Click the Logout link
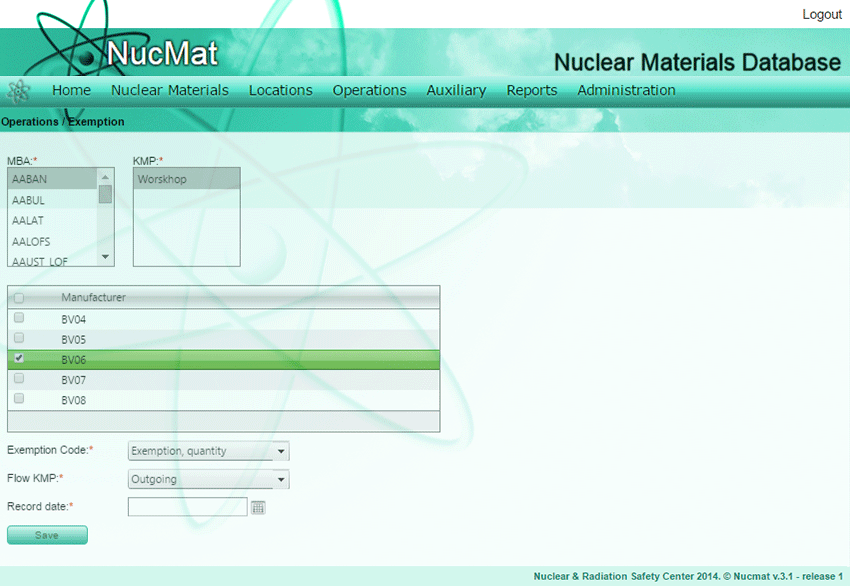 click(821, 14)
